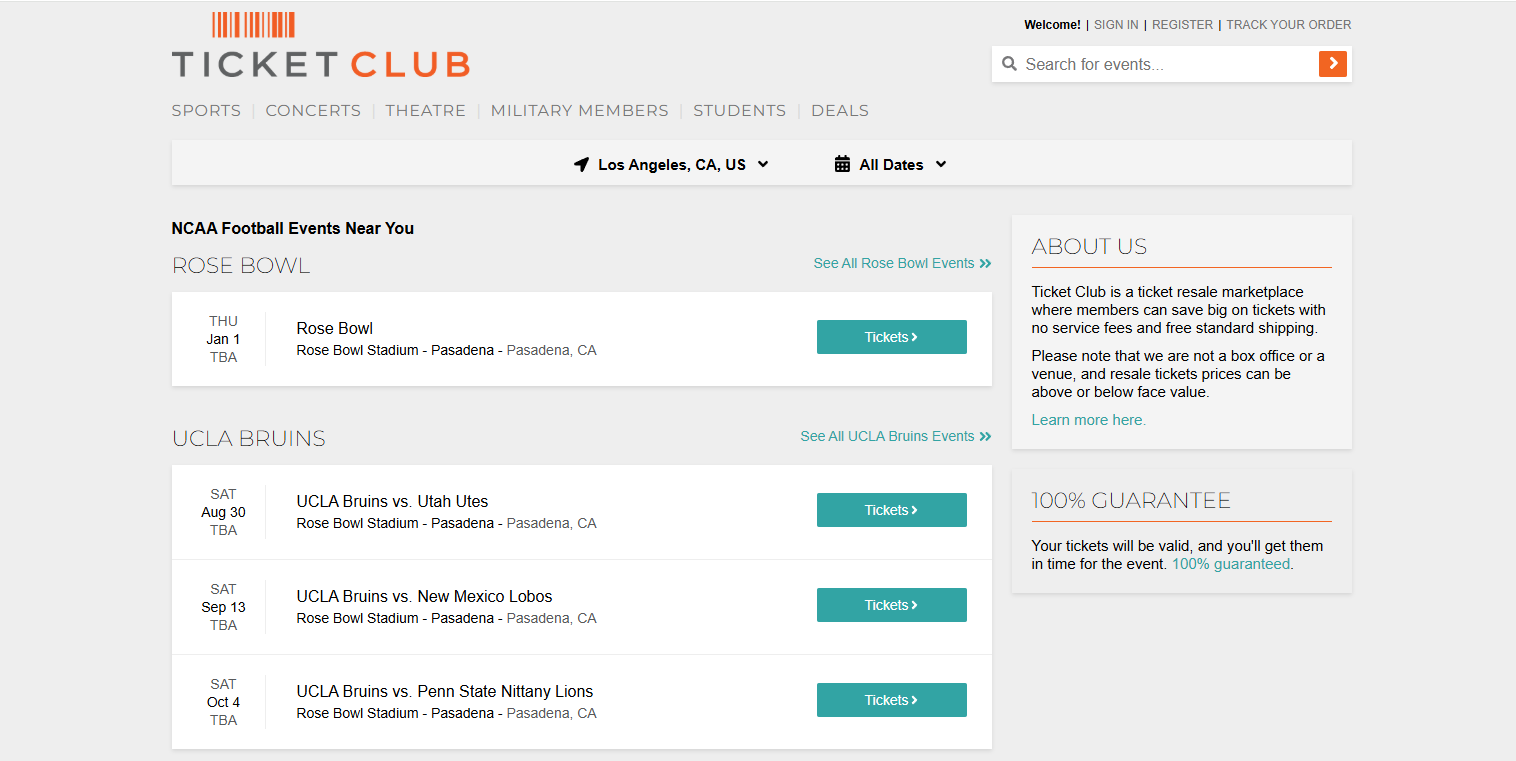Go to the Theatre section
1516x761 pixels.
425,111
